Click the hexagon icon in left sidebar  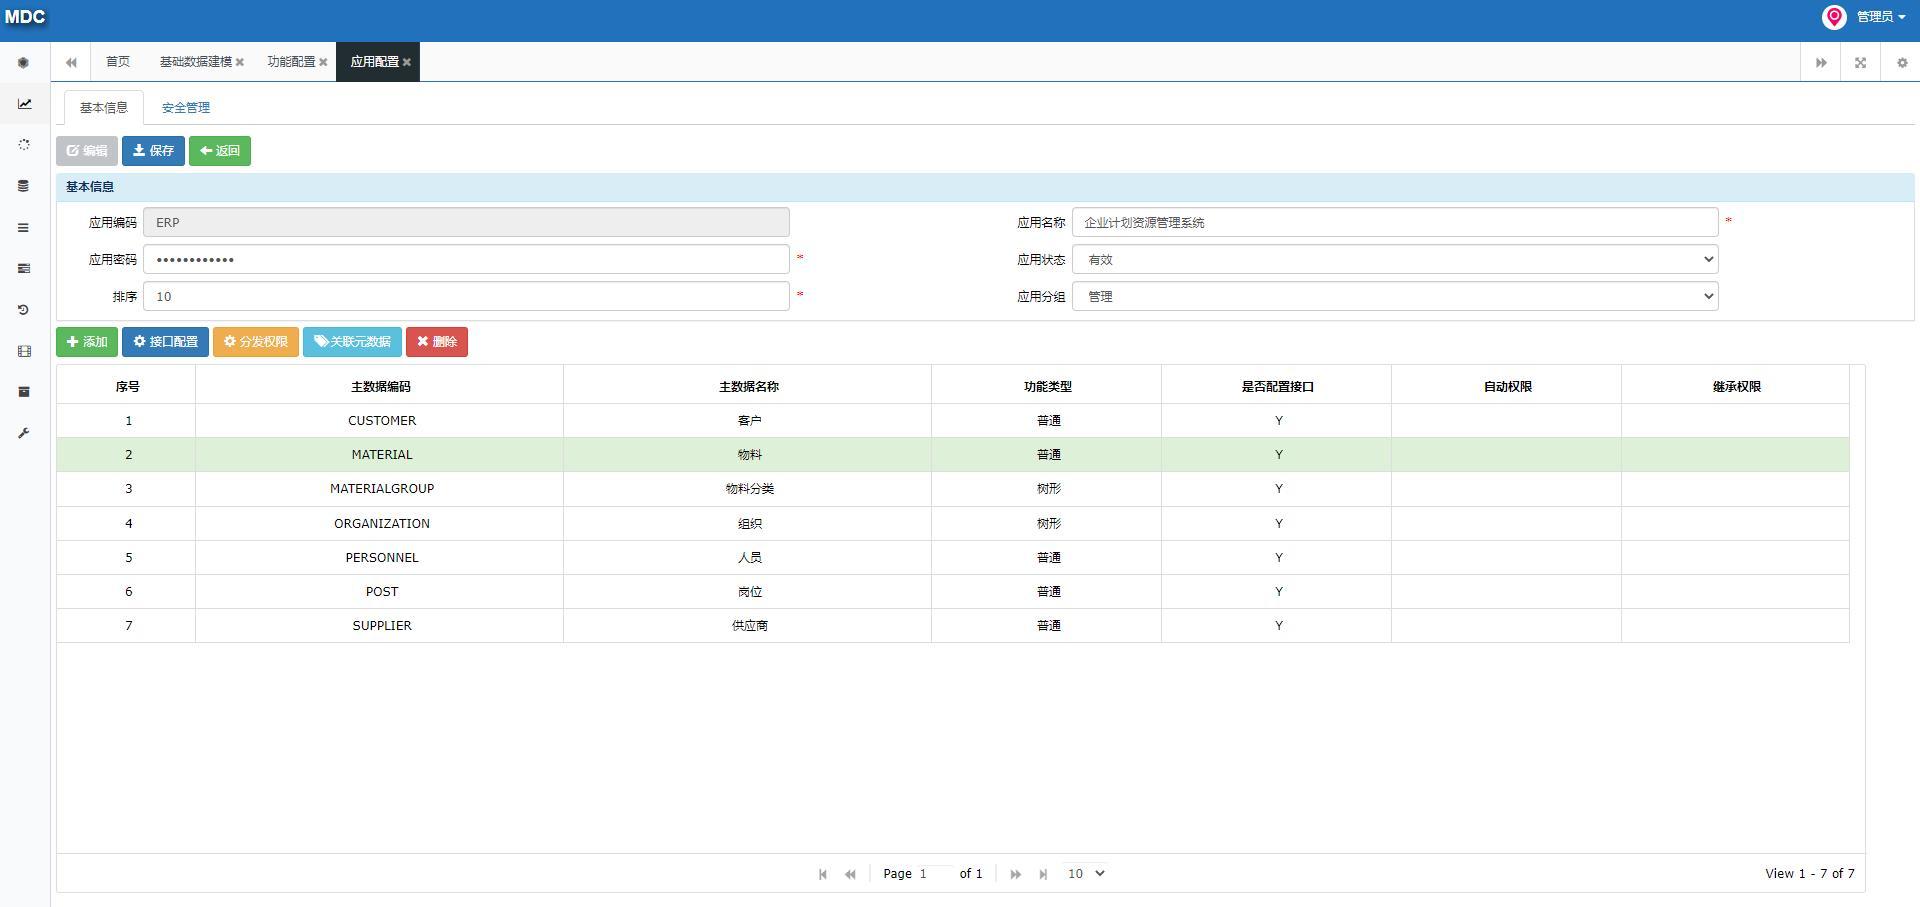[x=24, y=62]
